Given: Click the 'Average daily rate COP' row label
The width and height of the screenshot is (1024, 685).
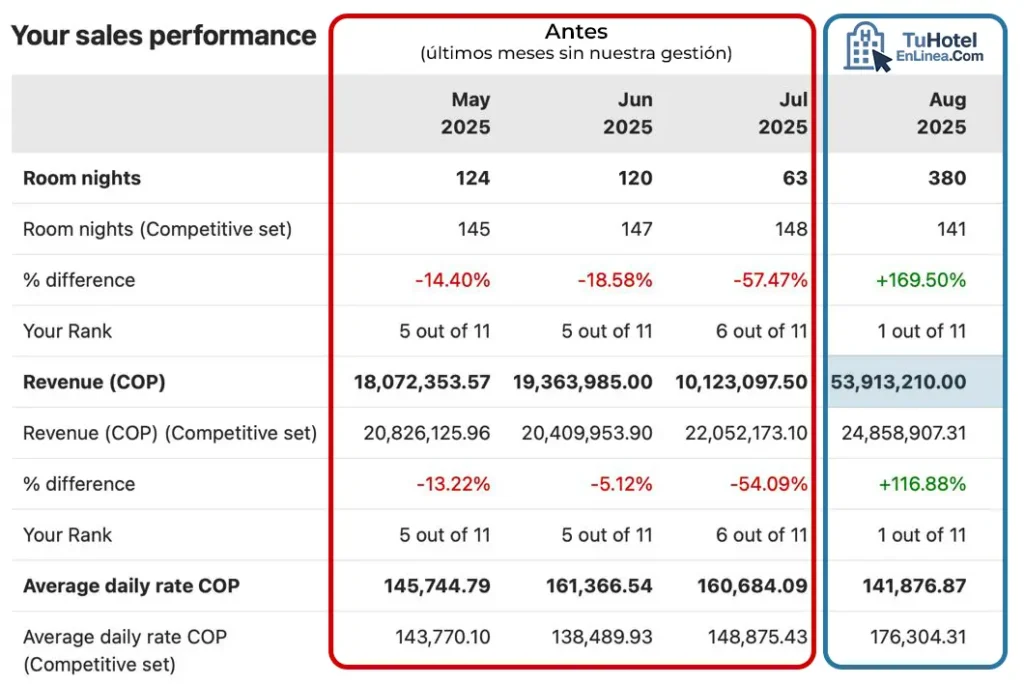Looking at the screenshot, I should click(131, 586).
